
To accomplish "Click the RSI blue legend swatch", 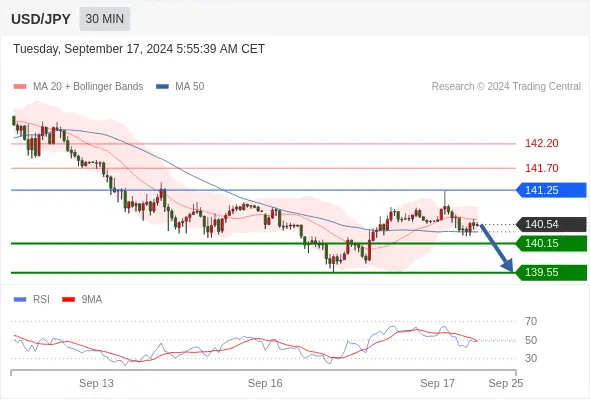I will (x=20, y=300).
